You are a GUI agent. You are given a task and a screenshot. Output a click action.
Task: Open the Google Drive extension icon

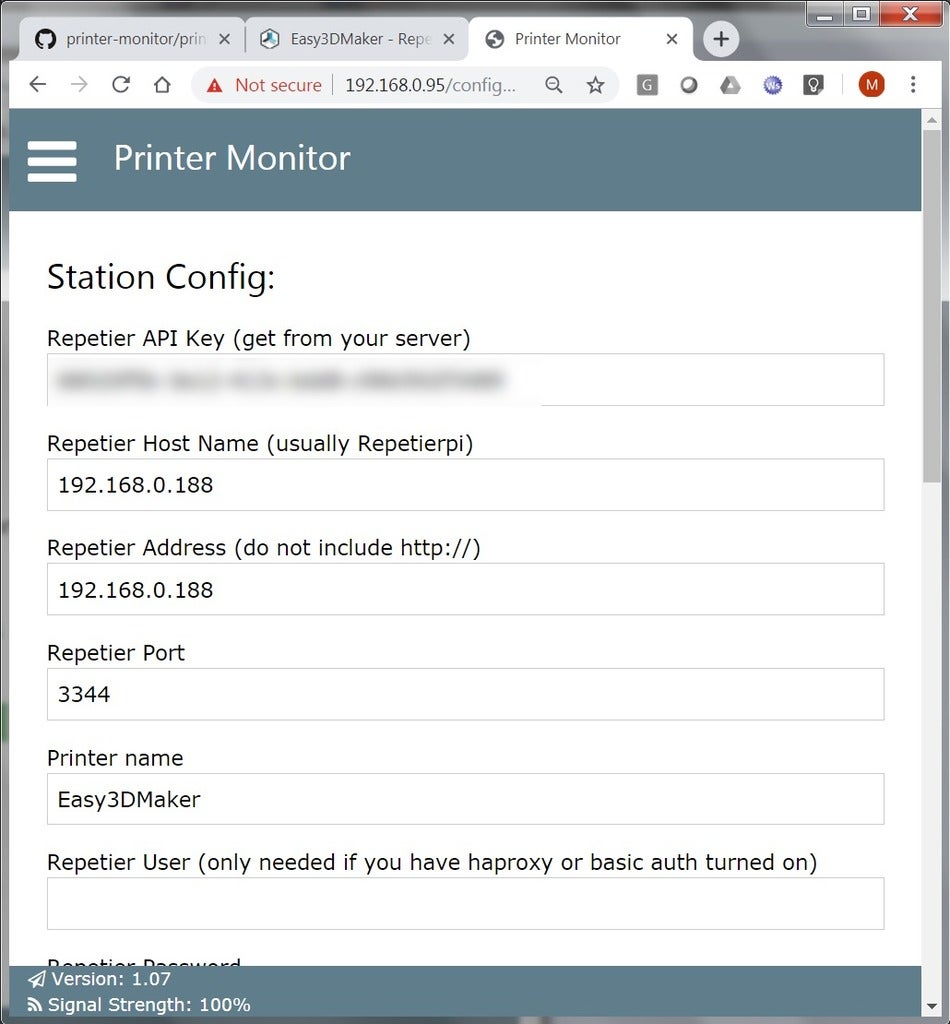pos(731,85)
